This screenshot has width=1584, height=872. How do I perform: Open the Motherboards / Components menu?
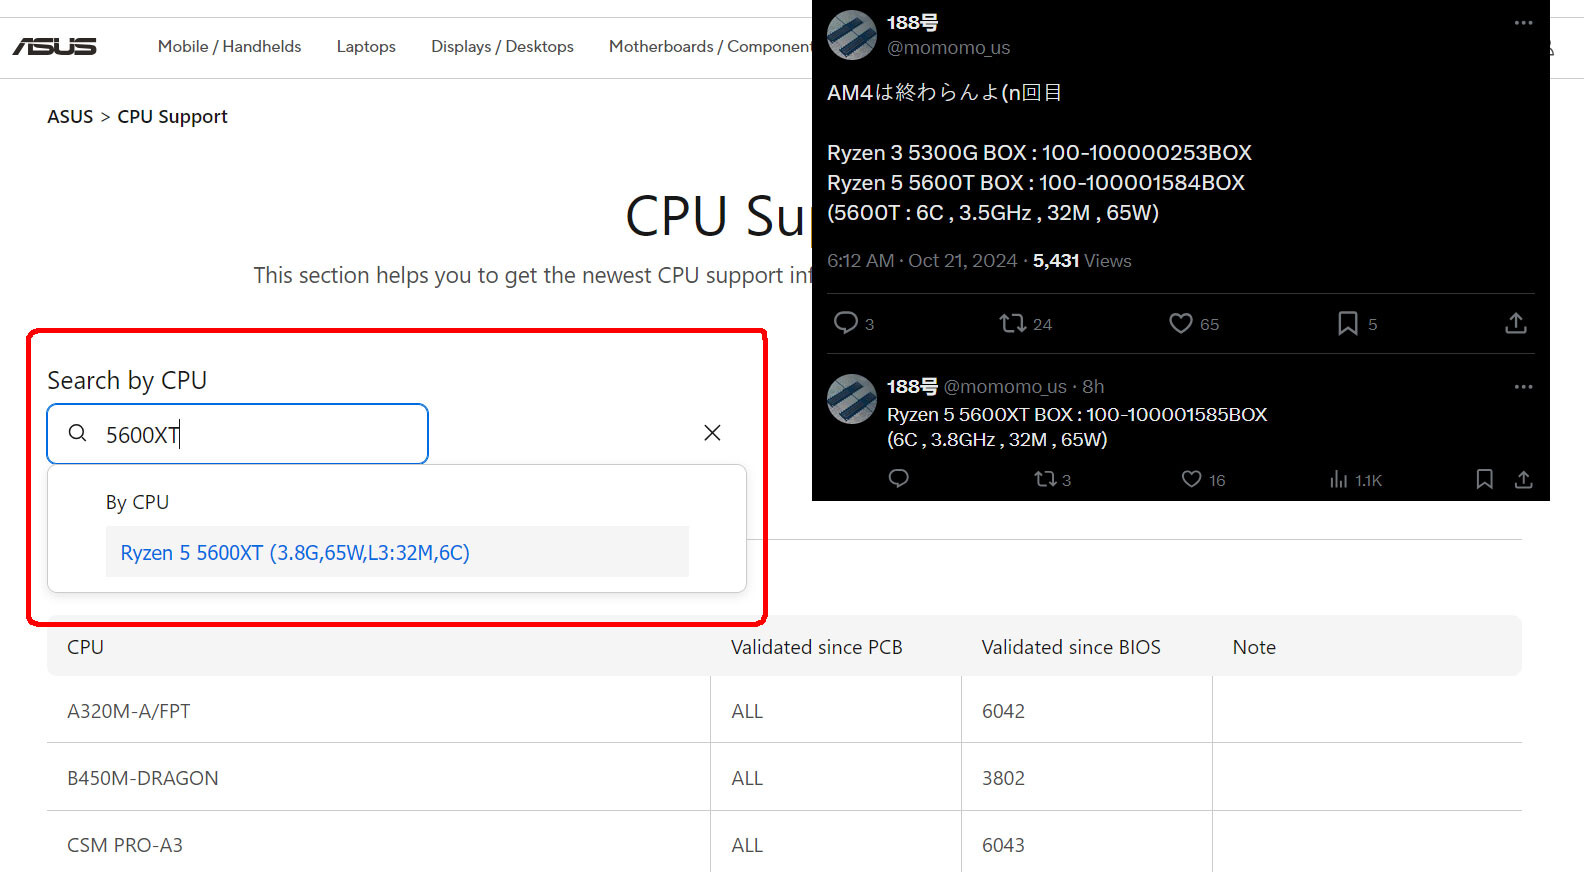(x=710, y=46)
